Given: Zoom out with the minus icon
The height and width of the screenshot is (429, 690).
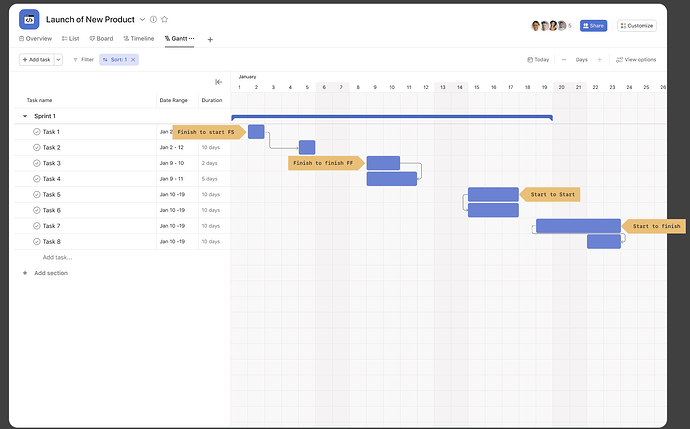Looking at the screenshot, I should 564,59.
